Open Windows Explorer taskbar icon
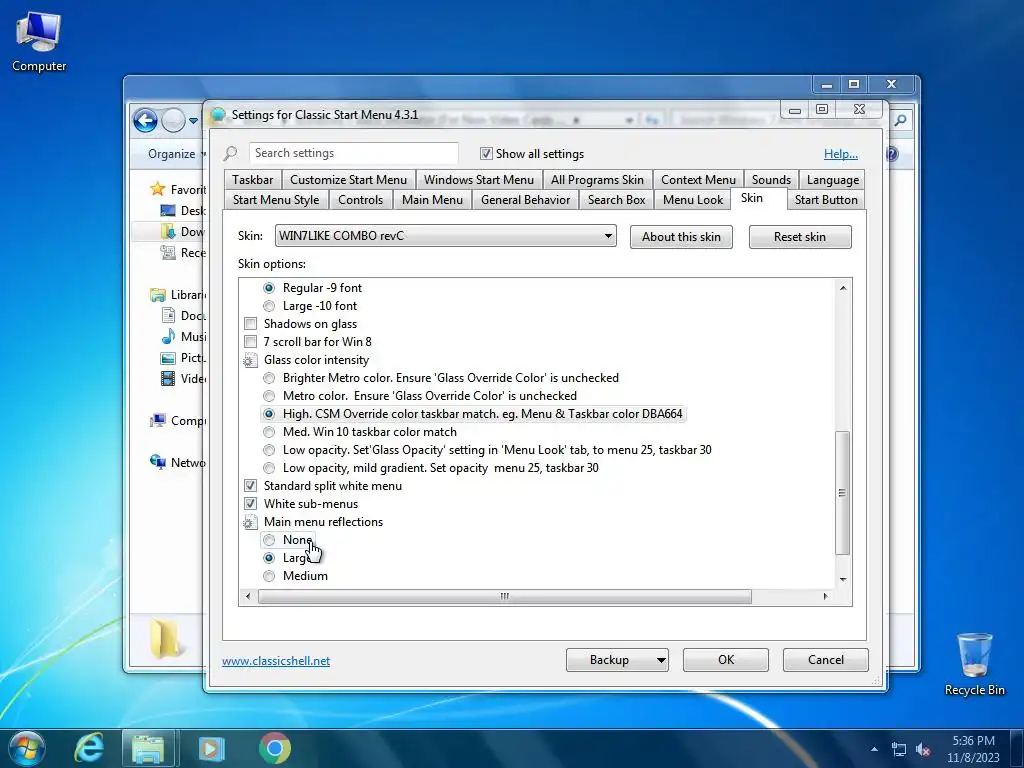 [148, 748]
